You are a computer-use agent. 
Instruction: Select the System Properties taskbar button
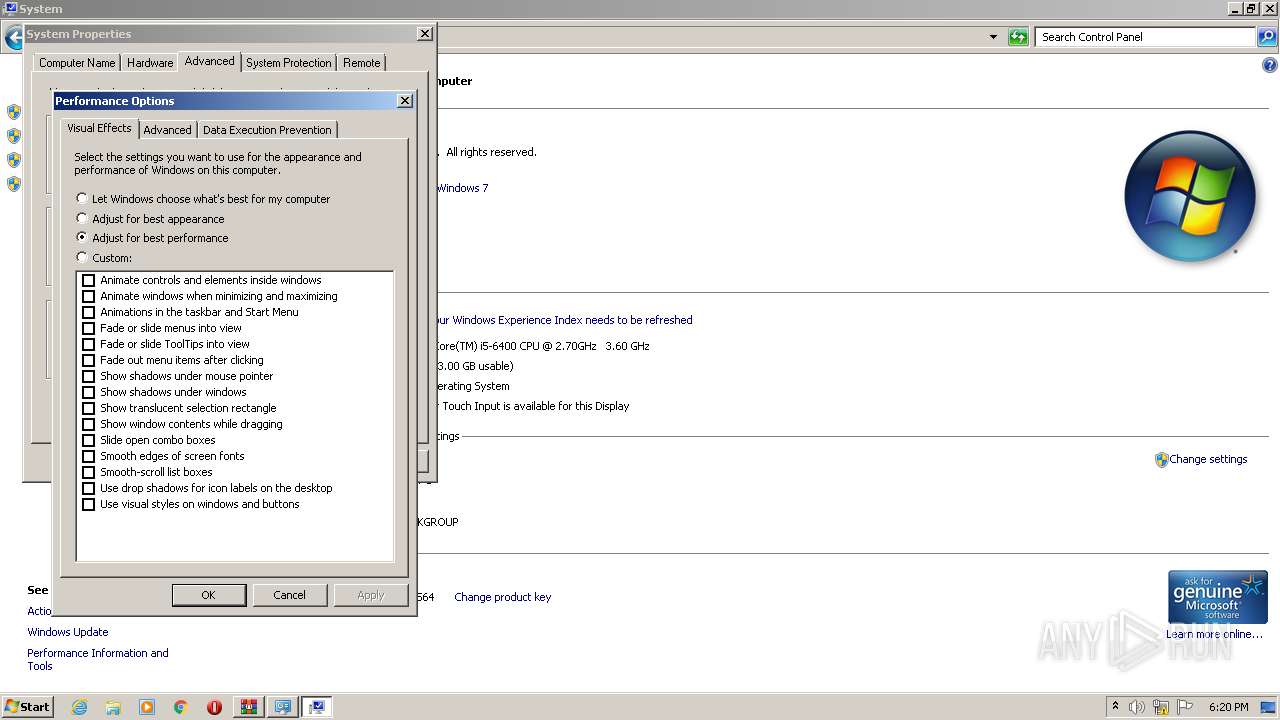(x=317, y=707)
